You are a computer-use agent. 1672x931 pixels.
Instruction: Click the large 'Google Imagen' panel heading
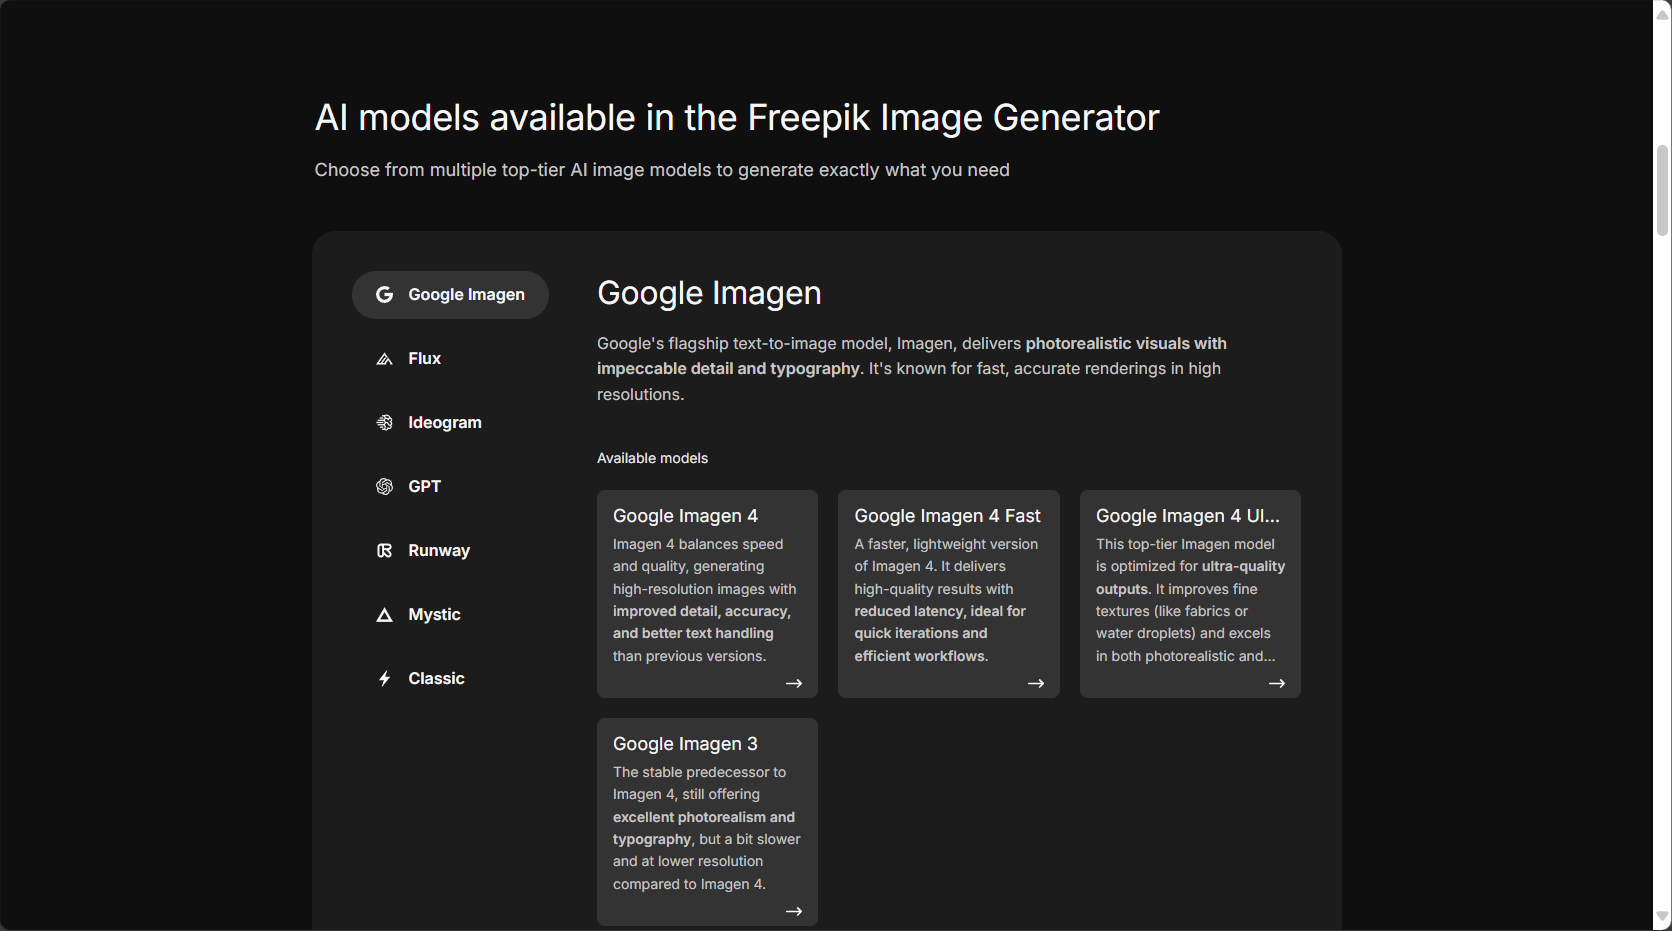pos(709,293)
